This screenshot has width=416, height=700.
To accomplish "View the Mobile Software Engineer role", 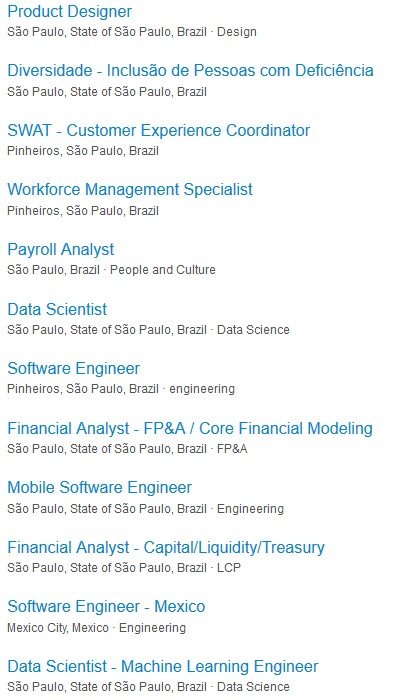I will point(100,488).
